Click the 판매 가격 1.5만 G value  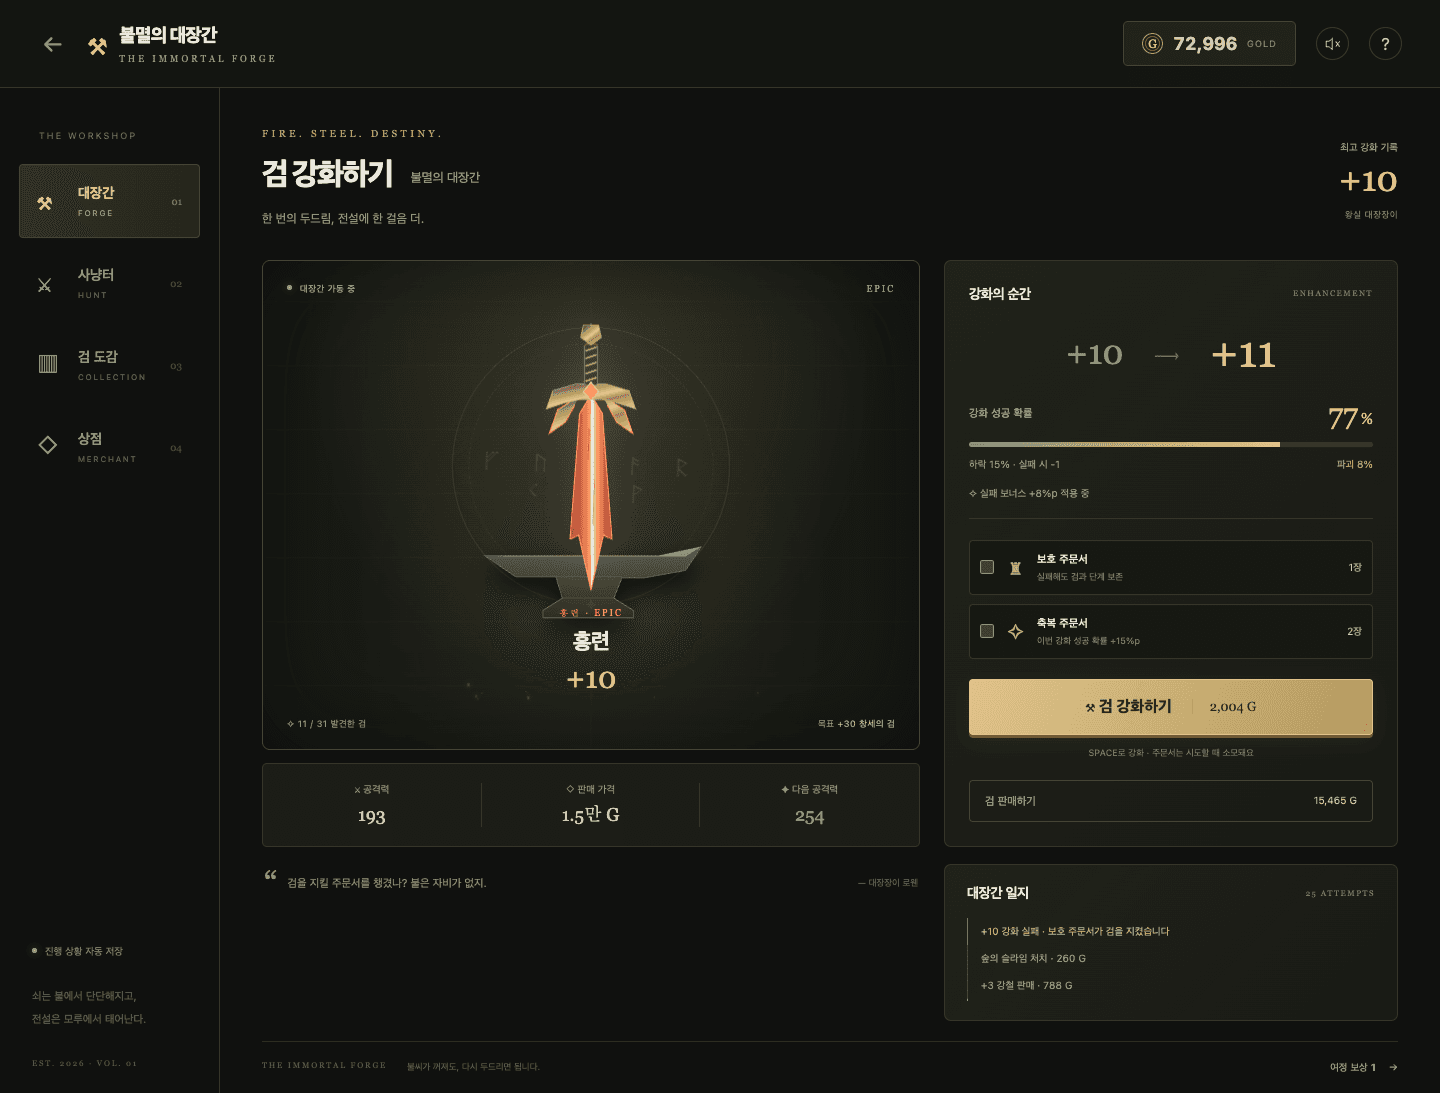click(590, 815)
